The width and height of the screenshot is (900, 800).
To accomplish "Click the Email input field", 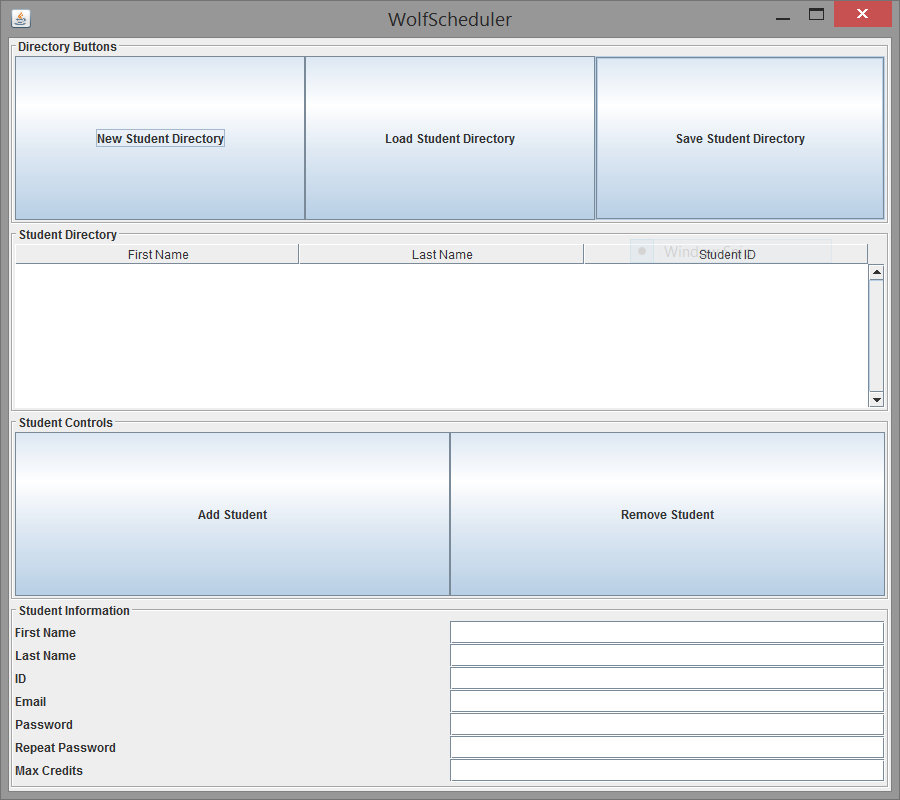I will click(x=666, y=700).
